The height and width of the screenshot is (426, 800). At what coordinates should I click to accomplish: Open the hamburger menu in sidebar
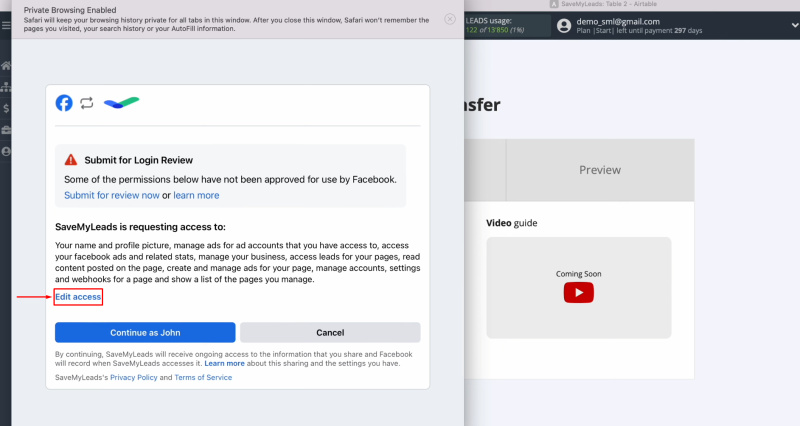click(x=6, y=27)
